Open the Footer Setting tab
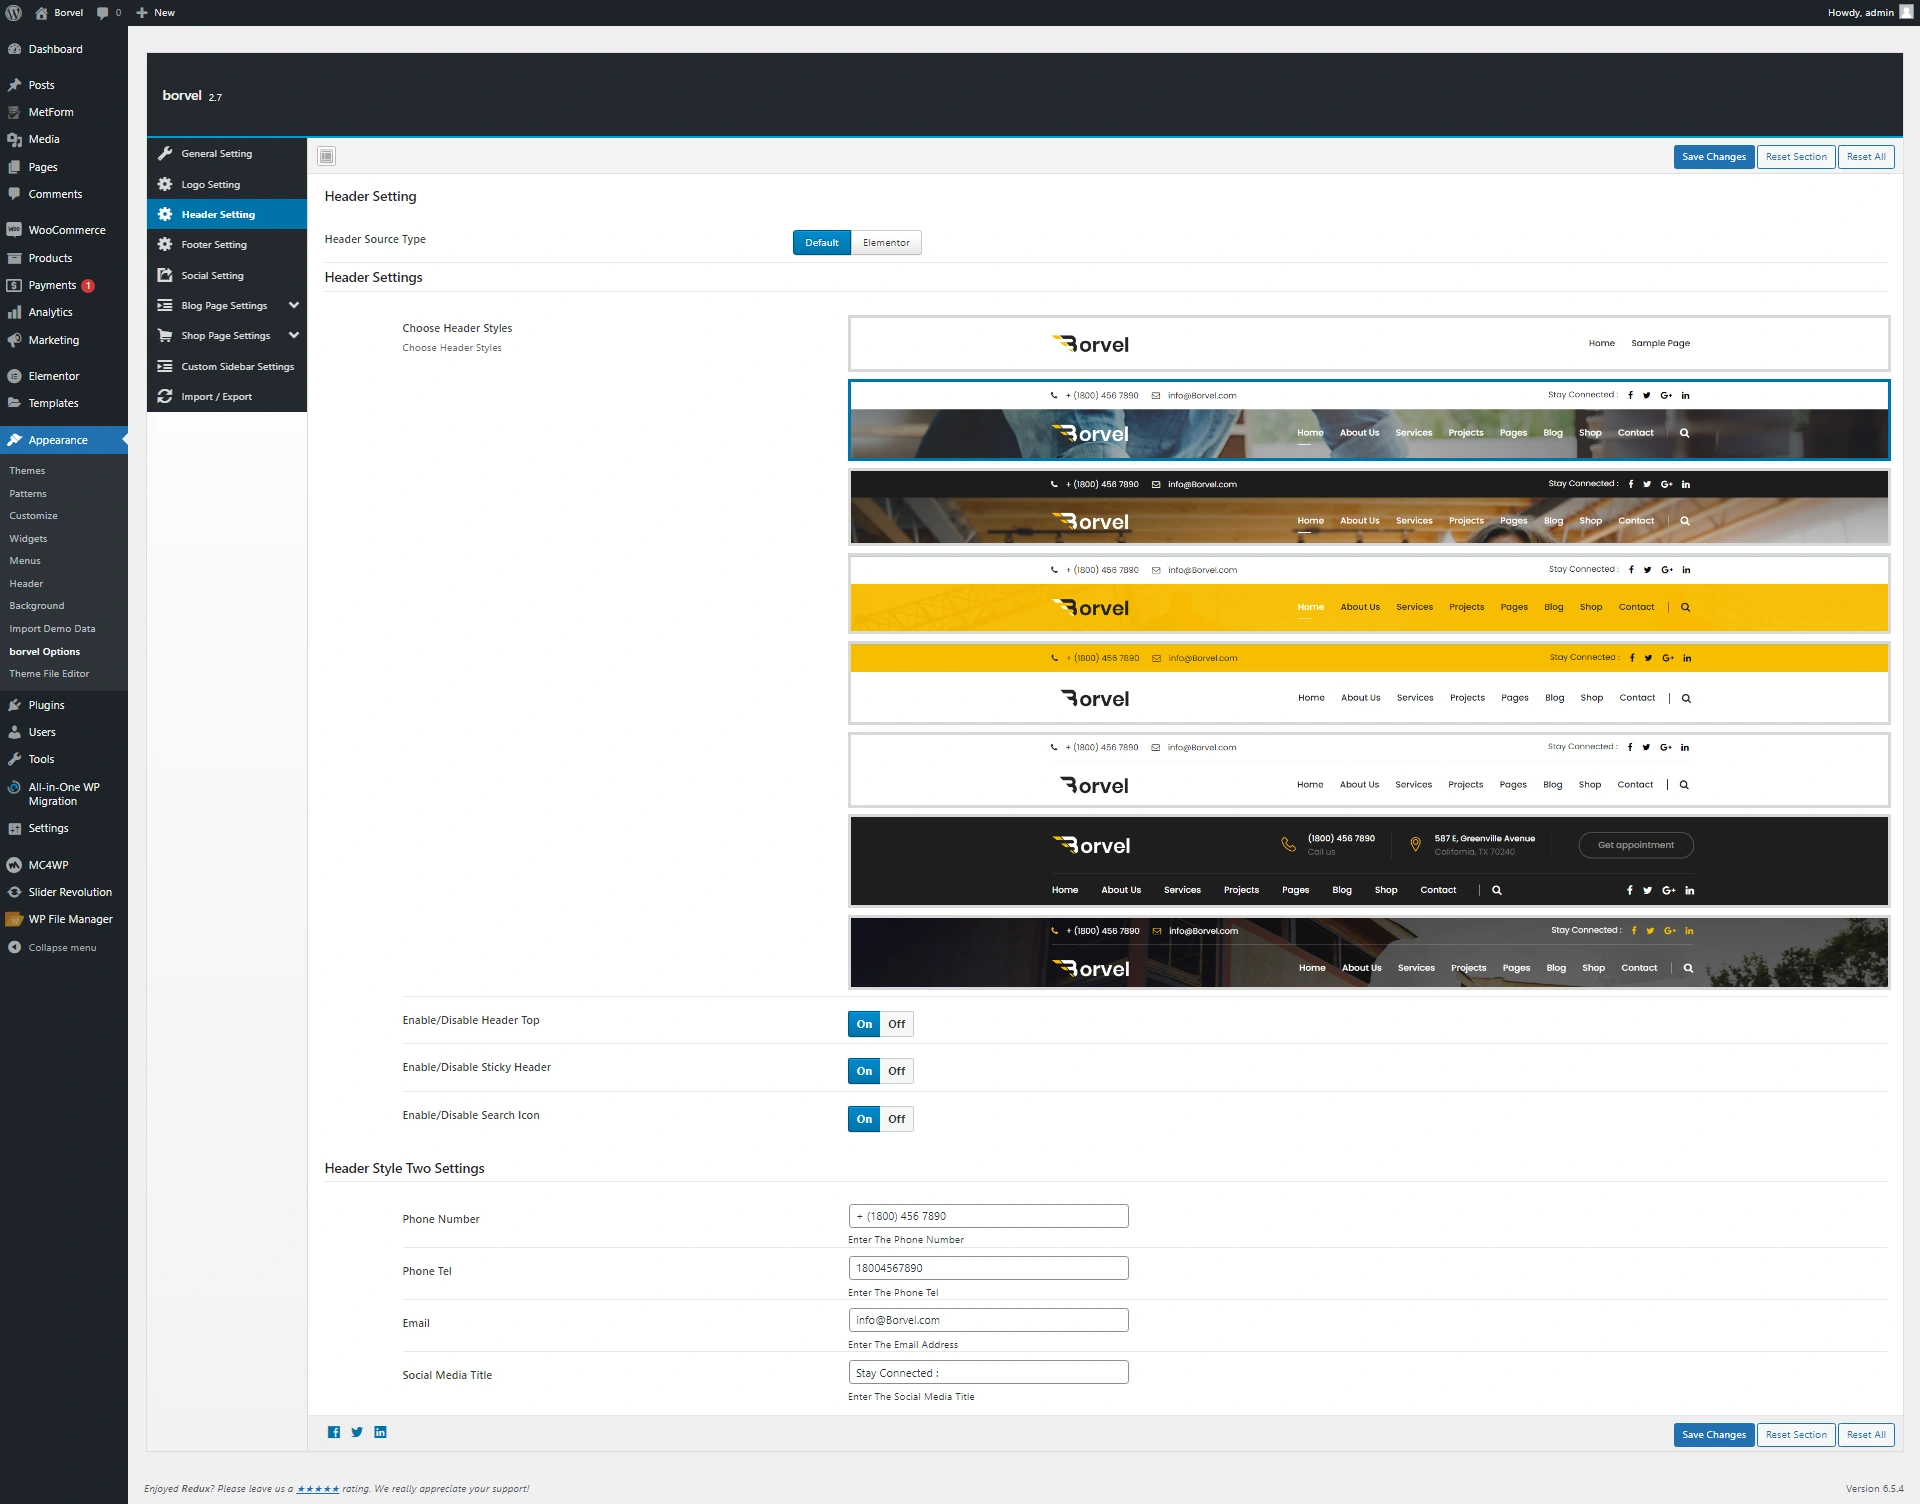The height and width of the screenshot is (1504, 1920). coord(214,245)
